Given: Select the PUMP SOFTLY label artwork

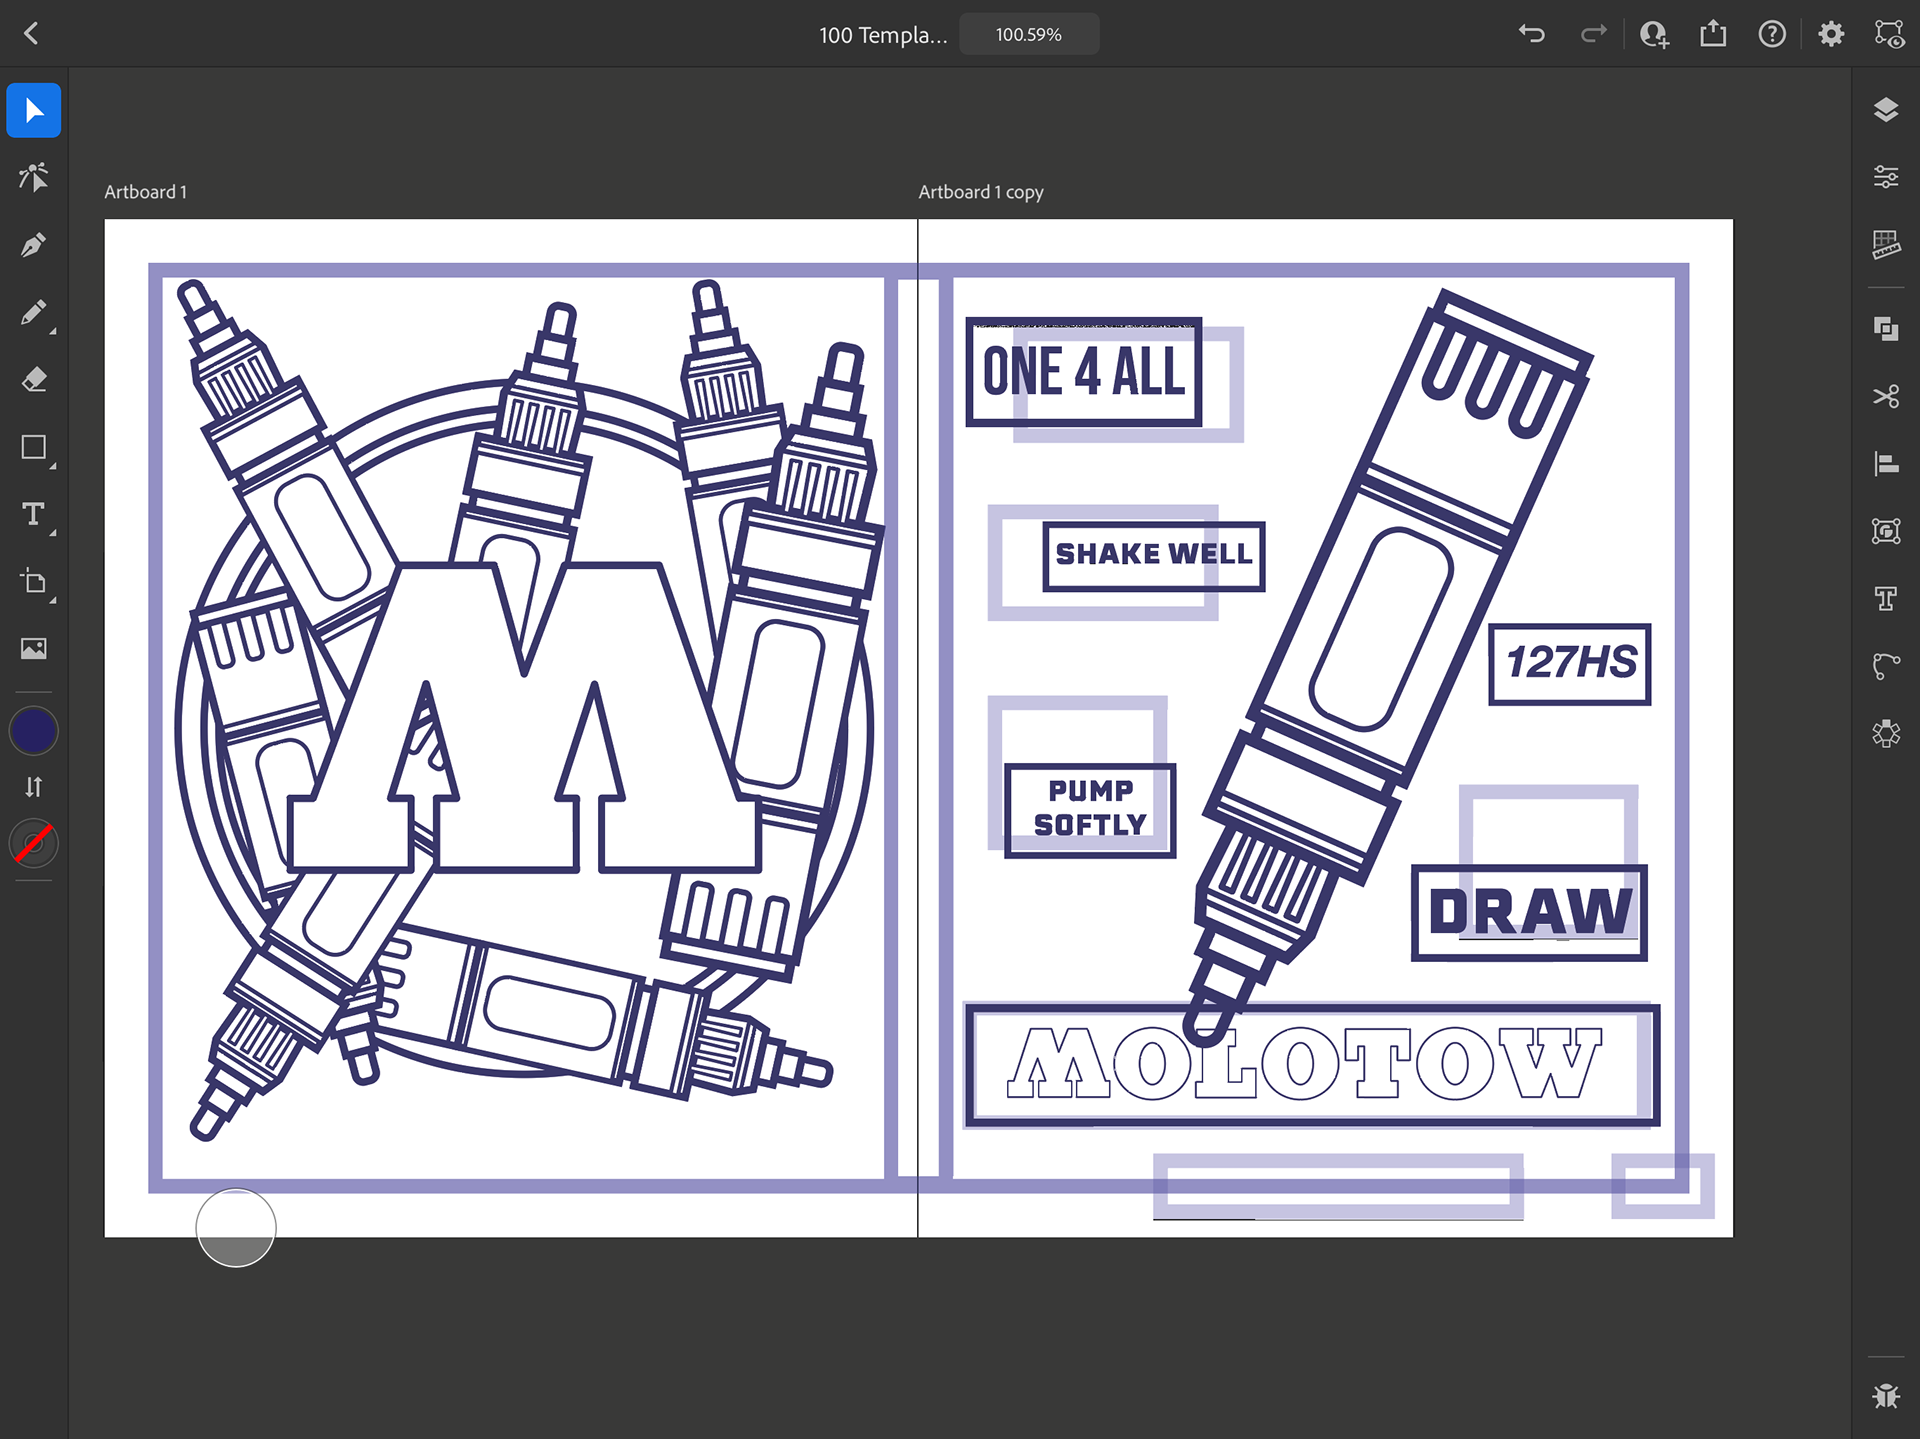Looking at the screenshot, I should click(1090, 810).
